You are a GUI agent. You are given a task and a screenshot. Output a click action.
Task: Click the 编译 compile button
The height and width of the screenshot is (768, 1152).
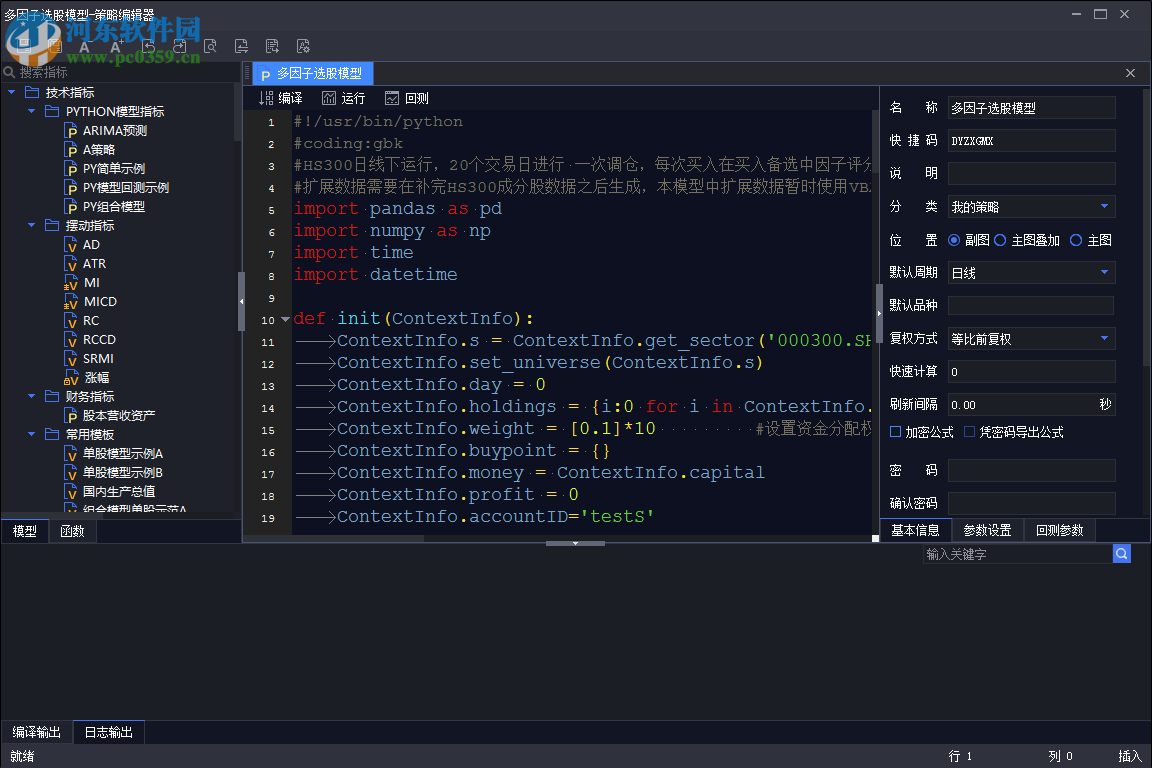[281, 98]
